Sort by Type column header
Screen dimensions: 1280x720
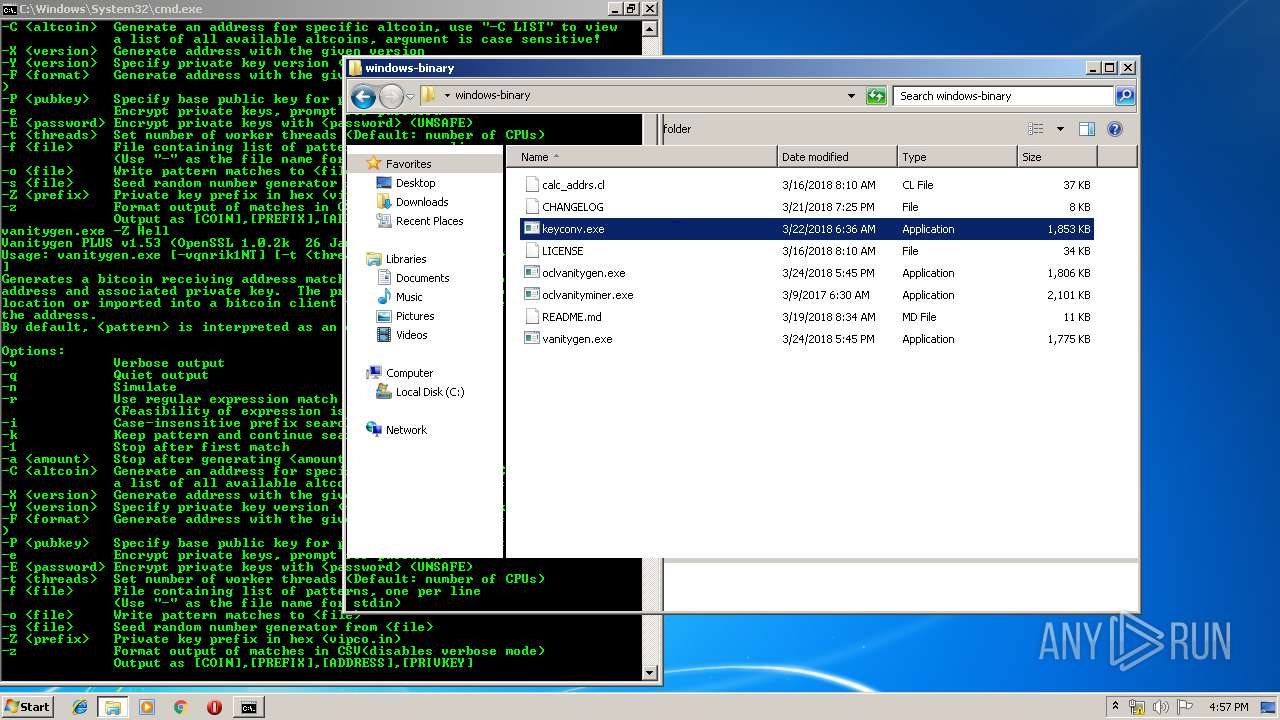(x=957, y=157)
